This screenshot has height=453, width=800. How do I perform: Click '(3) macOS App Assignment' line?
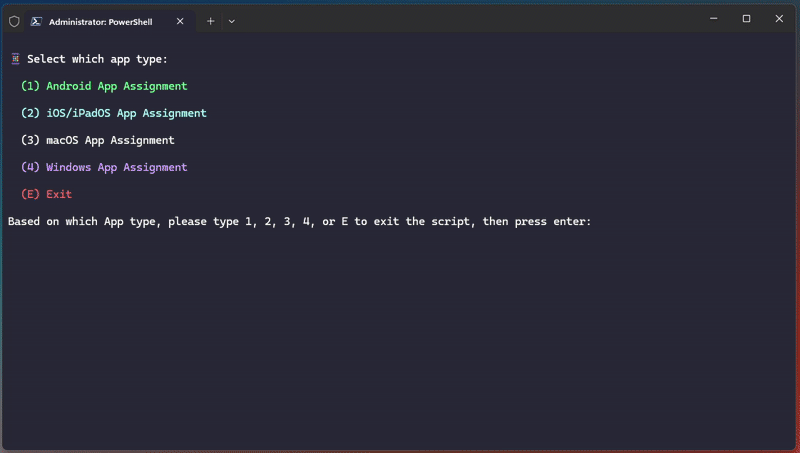(x=97, y=140)
